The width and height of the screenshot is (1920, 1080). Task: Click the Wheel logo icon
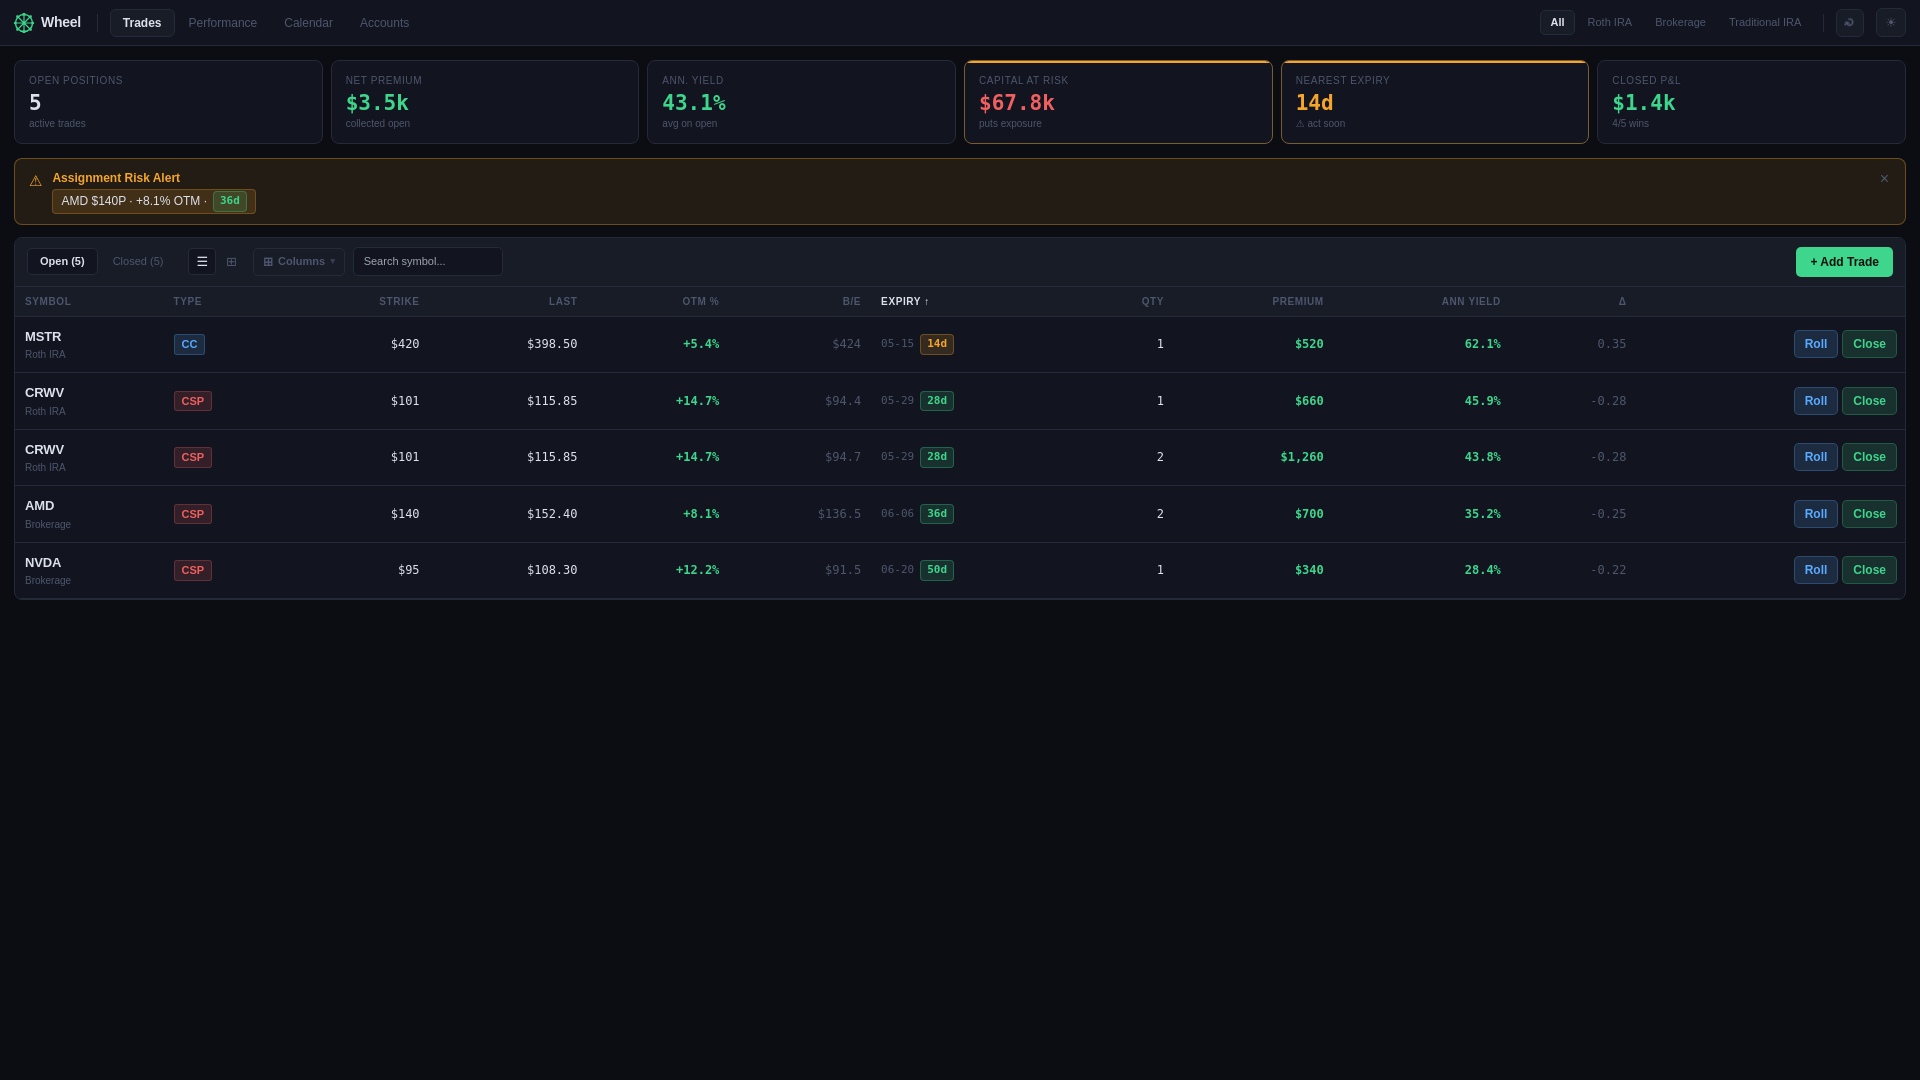(24, 23)
